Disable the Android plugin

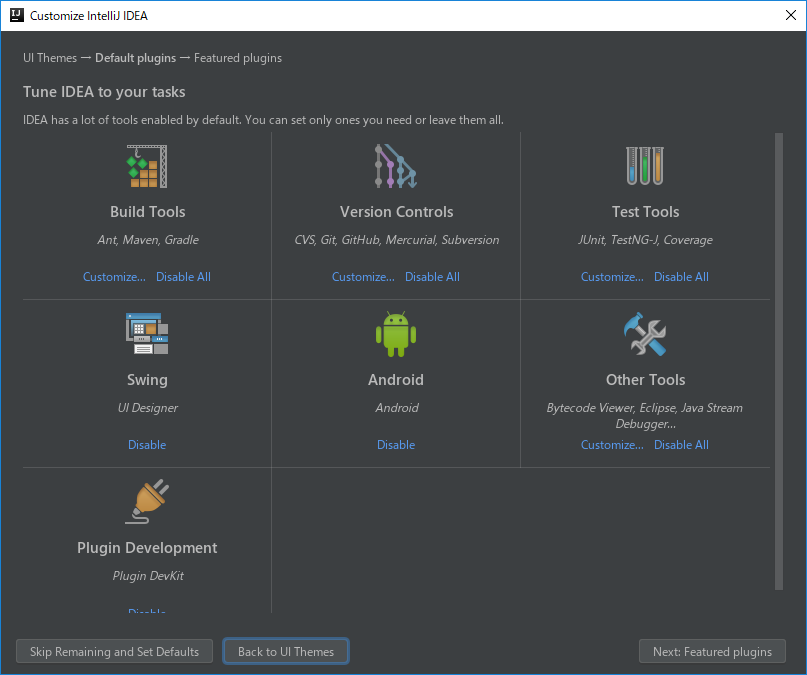396,445
